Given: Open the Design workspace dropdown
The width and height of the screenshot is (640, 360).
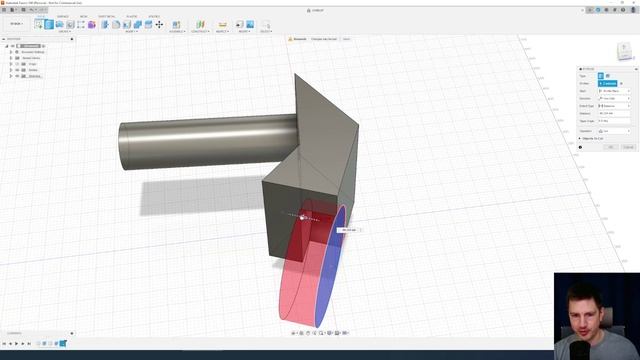Looking at the screenshot, I should (16, 24).
